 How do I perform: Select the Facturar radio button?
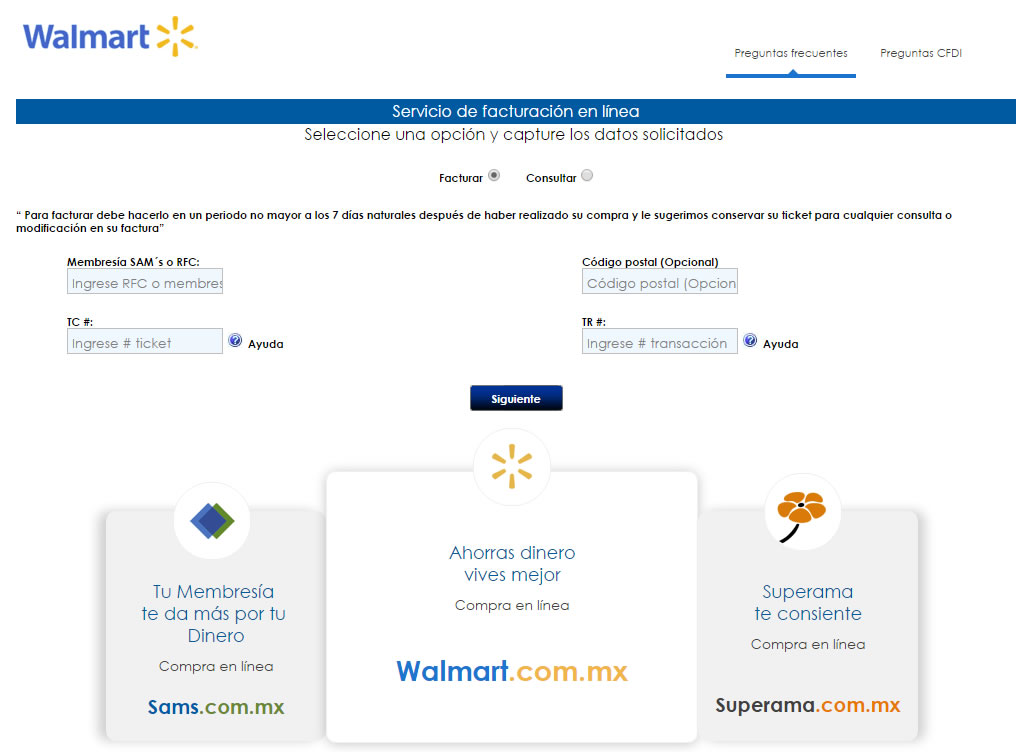pos(494,176)
